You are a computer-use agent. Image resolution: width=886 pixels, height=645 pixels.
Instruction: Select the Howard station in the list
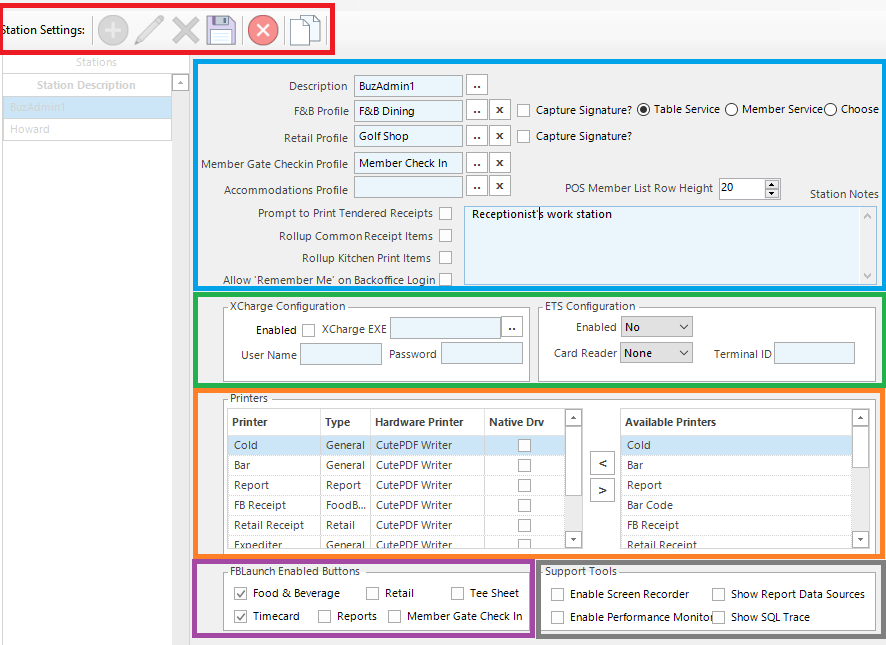pos(87,129)
